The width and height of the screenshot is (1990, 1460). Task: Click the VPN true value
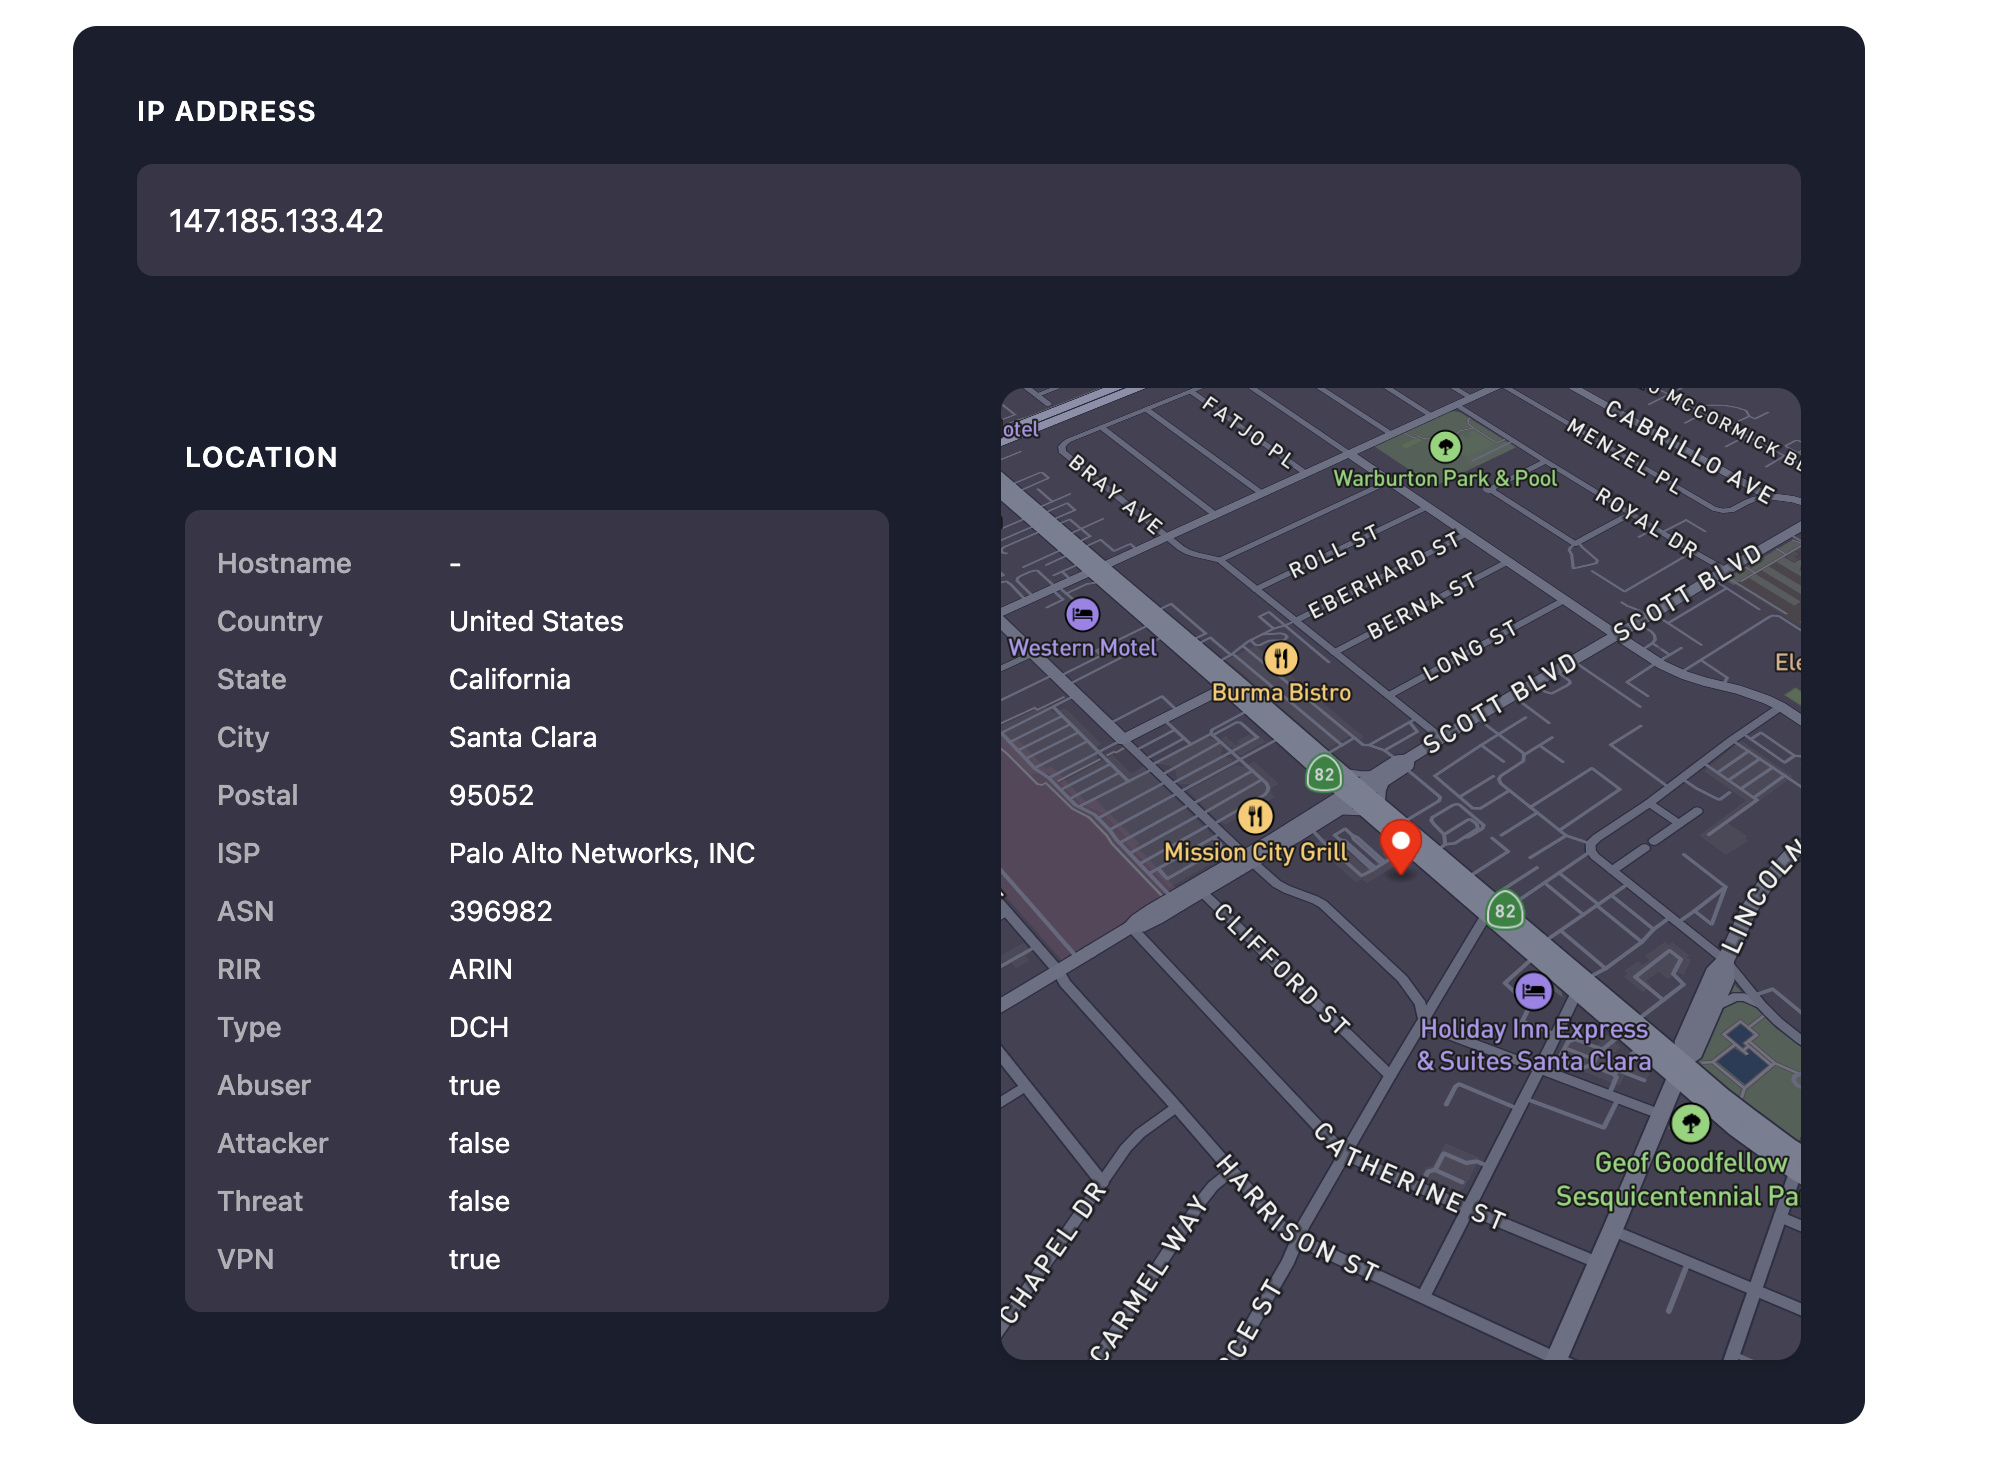(x=474, y=1259)
